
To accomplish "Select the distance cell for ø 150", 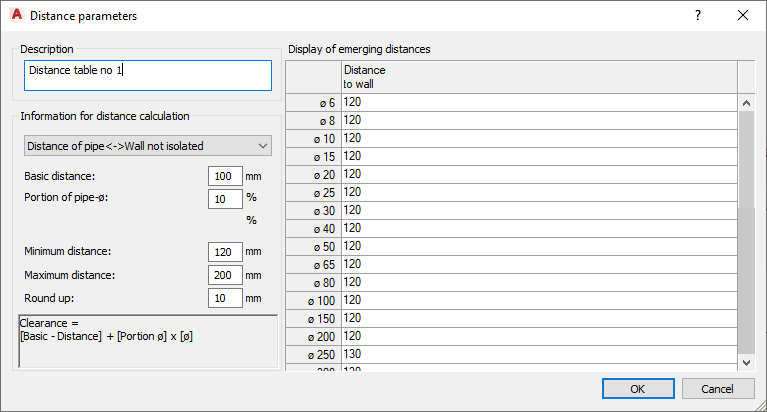I will tap(539, 319).
